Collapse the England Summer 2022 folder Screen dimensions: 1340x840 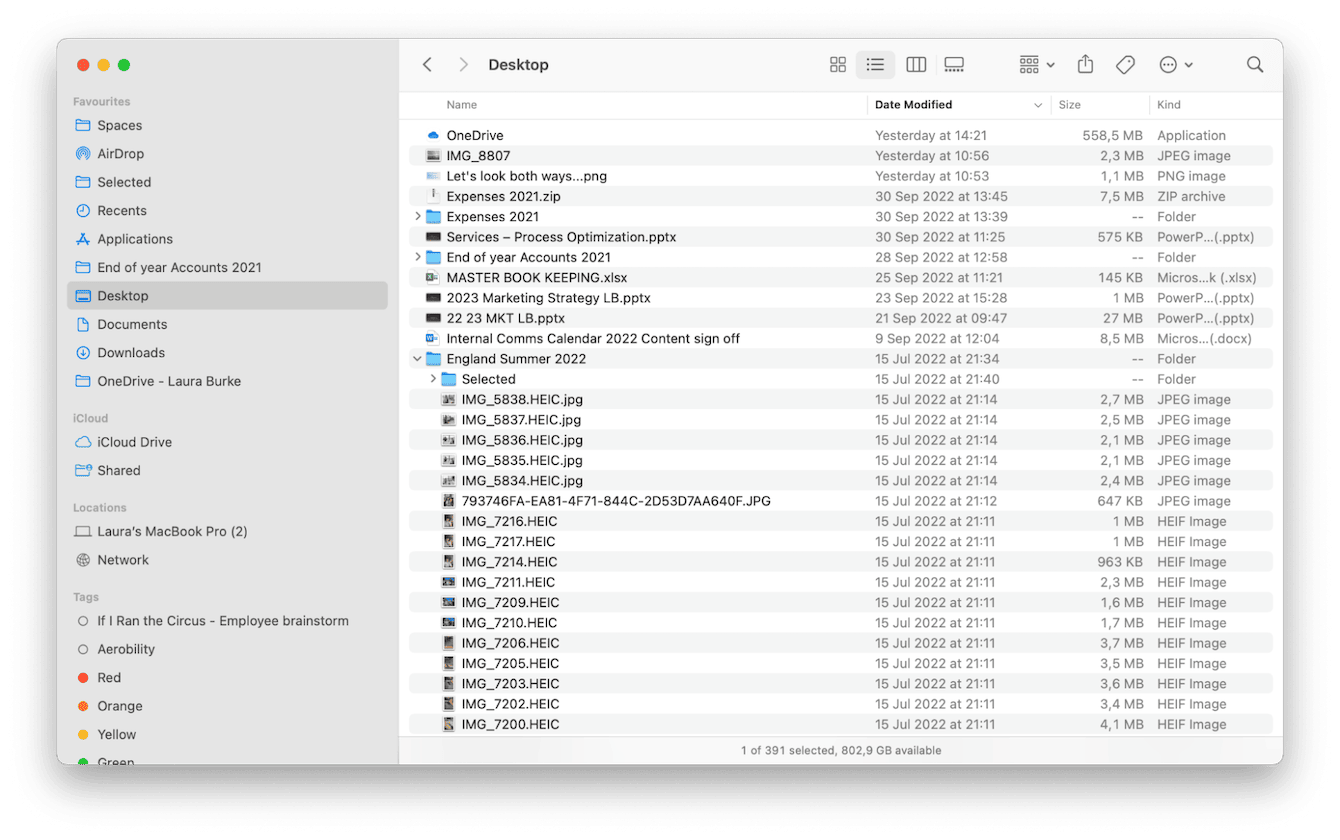click(416, 358)
